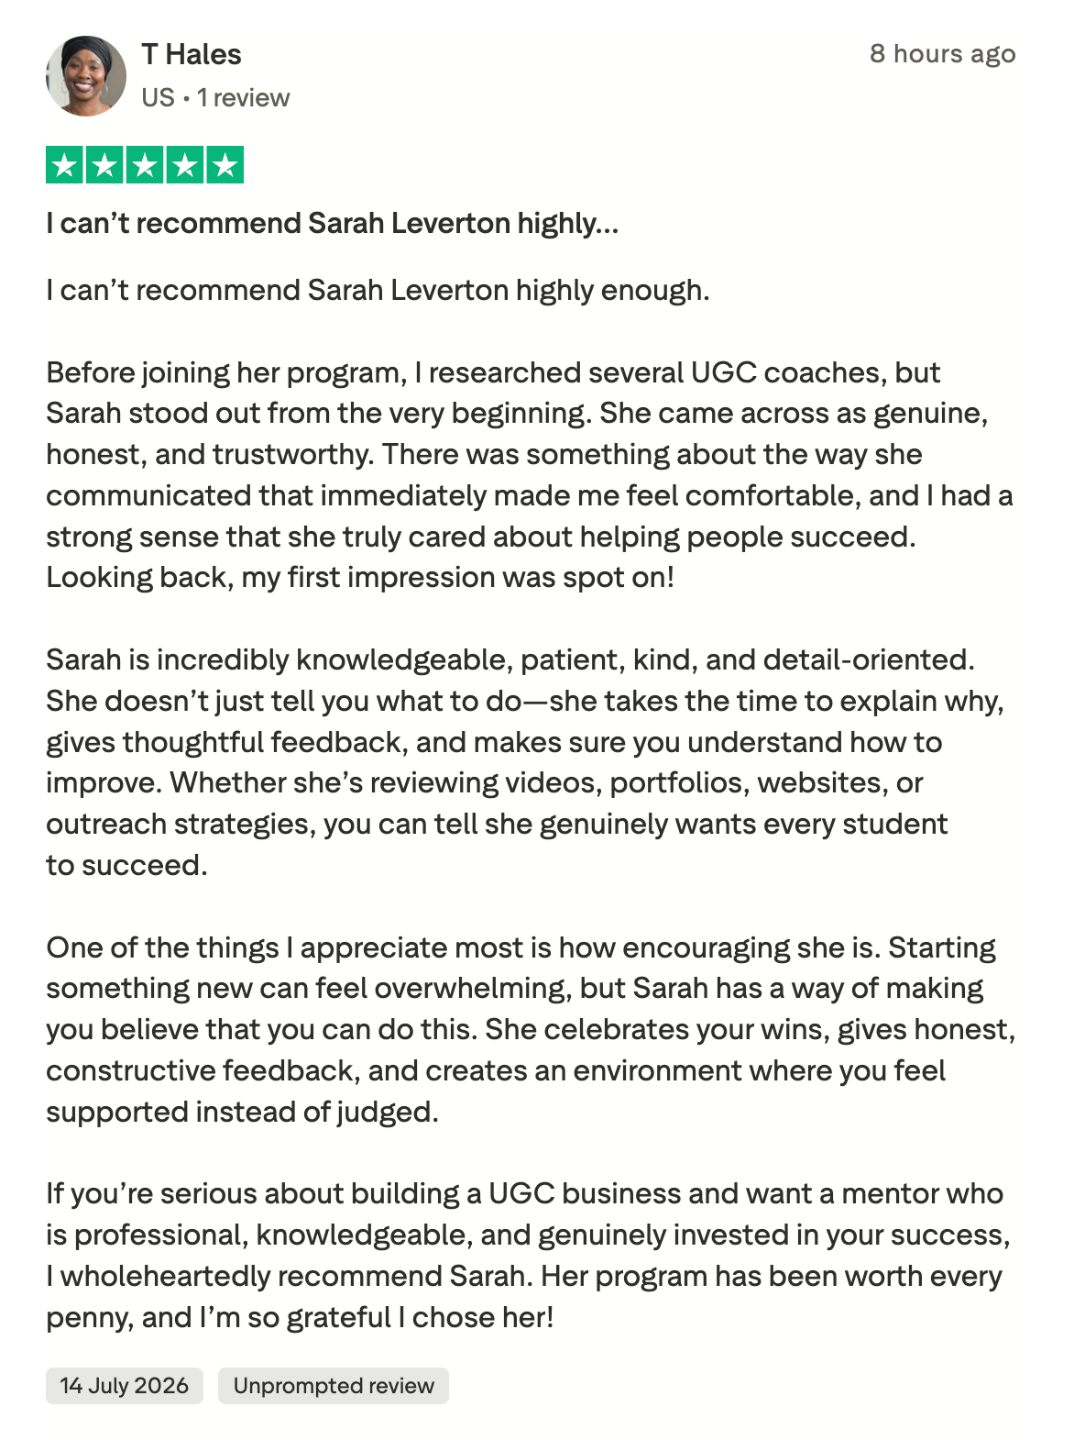1085x1440 pixels.
Task: Click the 'Unprompted review' tag
Action: pos(333,1386)
